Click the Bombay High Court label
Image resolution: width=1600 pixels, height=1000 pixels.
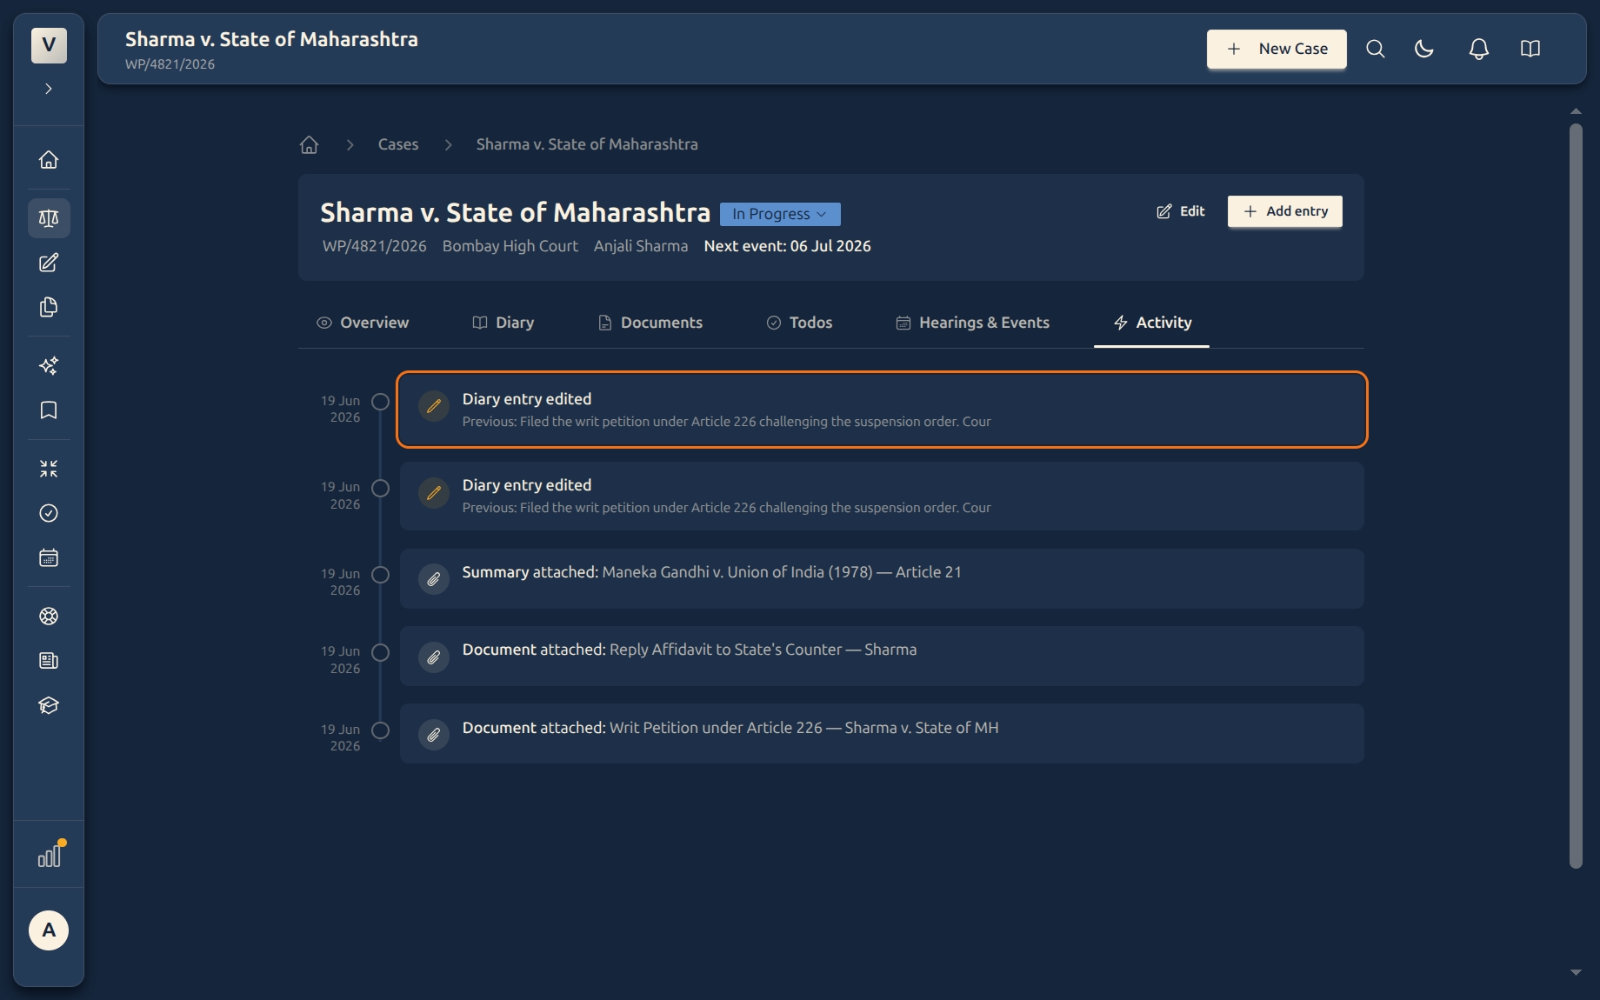[510, 246]
